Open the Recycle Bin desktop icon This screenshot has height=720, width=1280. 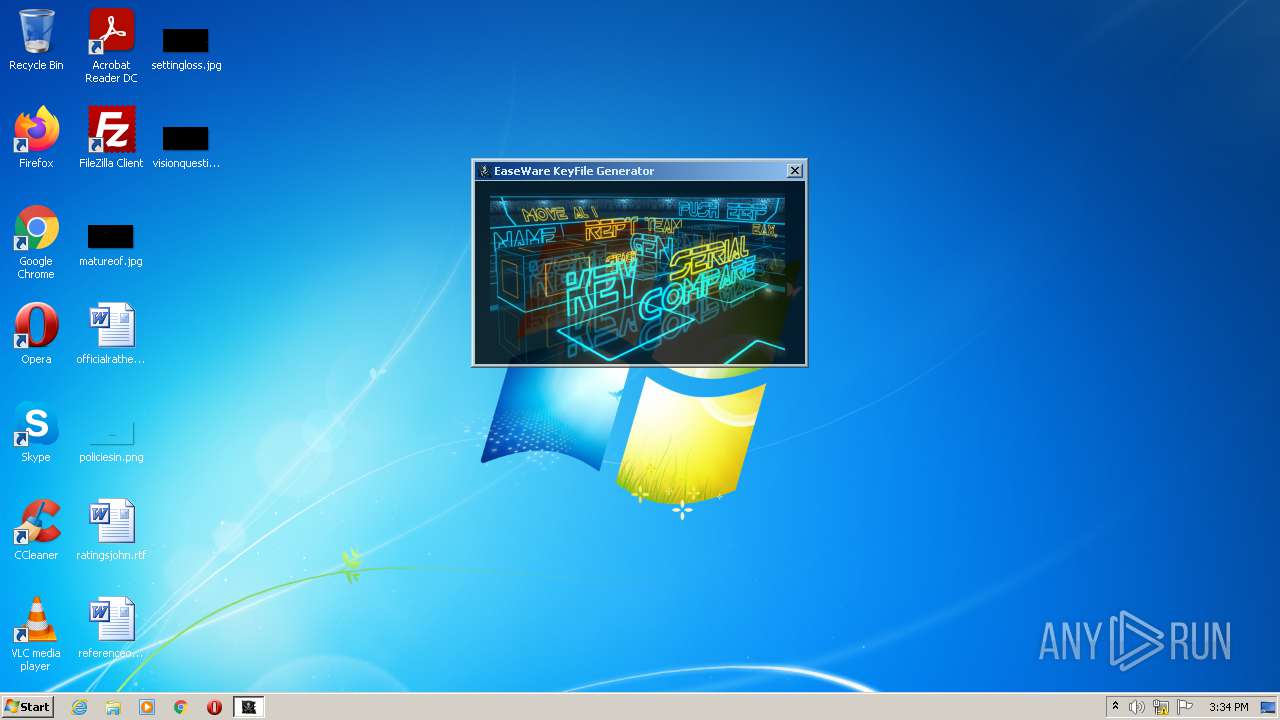pyautogui.click(x=36, y=40)
